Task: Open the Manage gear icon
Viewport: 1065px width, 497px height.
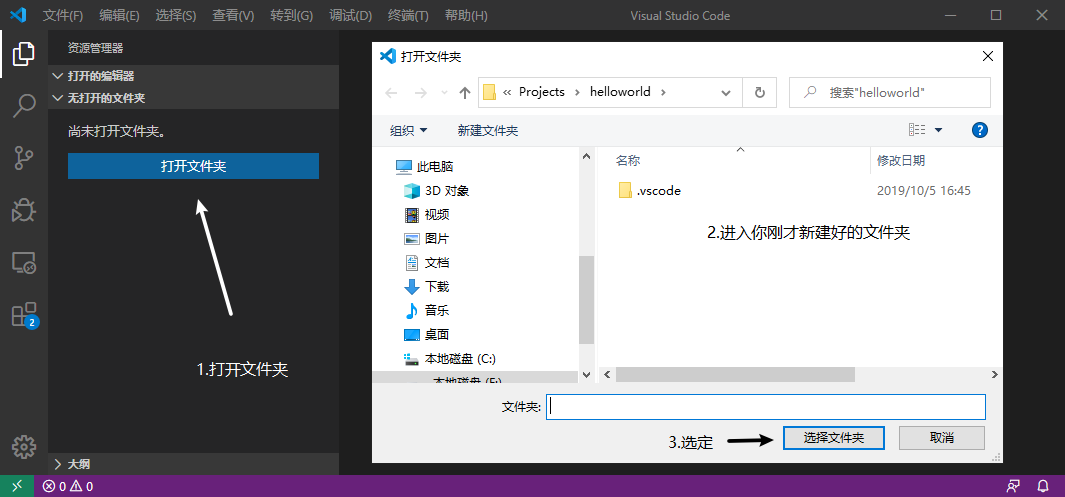Action: pyautogui.click(x=24, y=446)
